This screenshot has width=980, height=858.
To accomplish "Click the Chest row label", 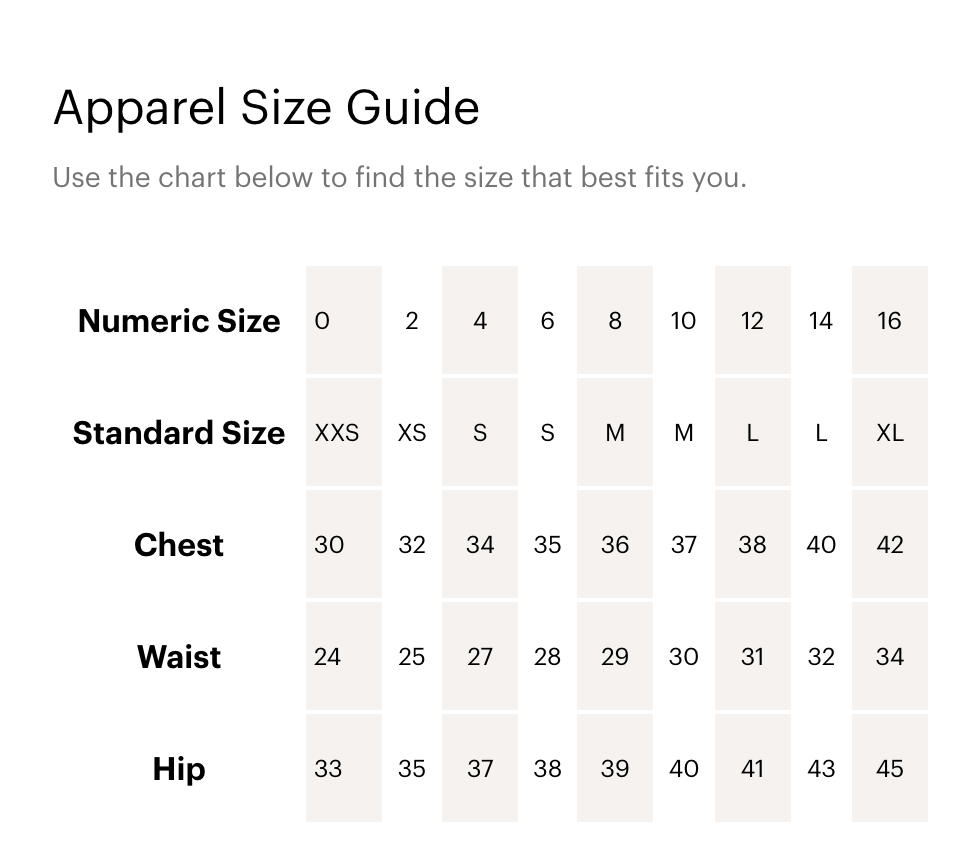I will point(179,545).
